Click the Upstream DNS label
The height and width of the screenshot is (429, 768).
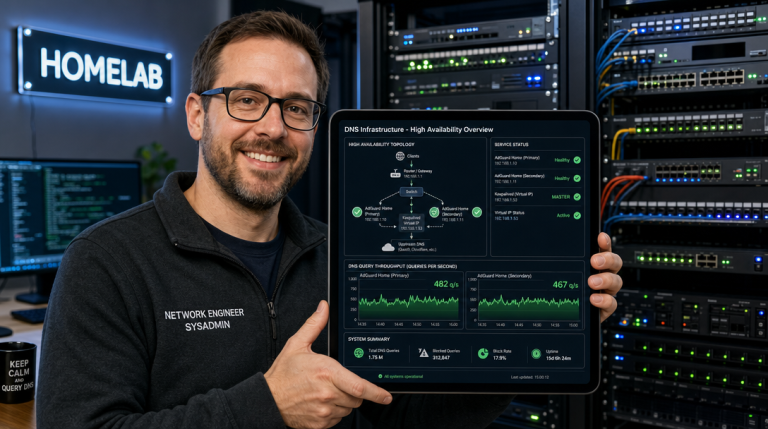coord(411,244)
